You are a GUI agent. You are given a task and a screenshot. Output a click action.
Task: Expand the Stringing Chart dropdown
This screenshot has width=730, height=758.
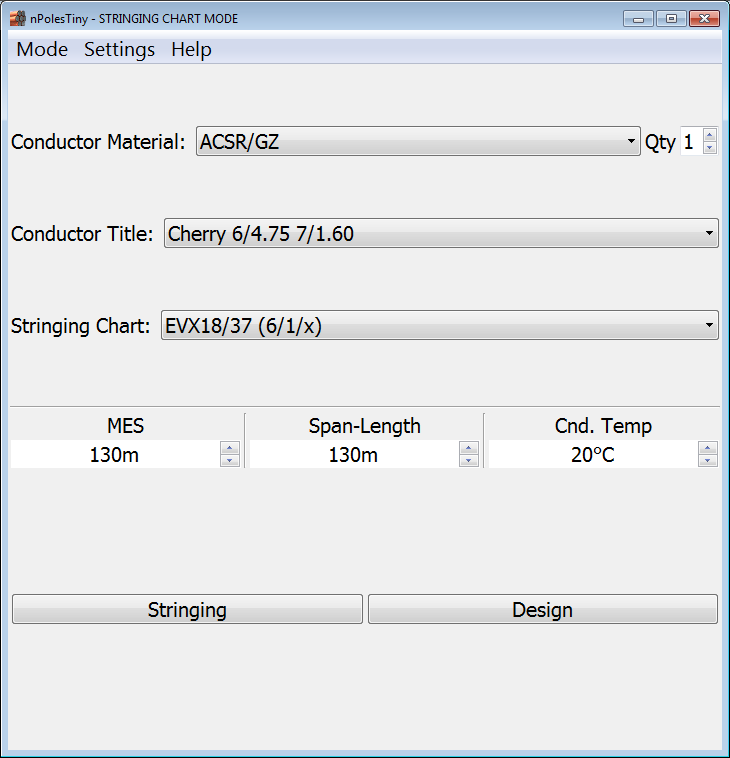439,325
